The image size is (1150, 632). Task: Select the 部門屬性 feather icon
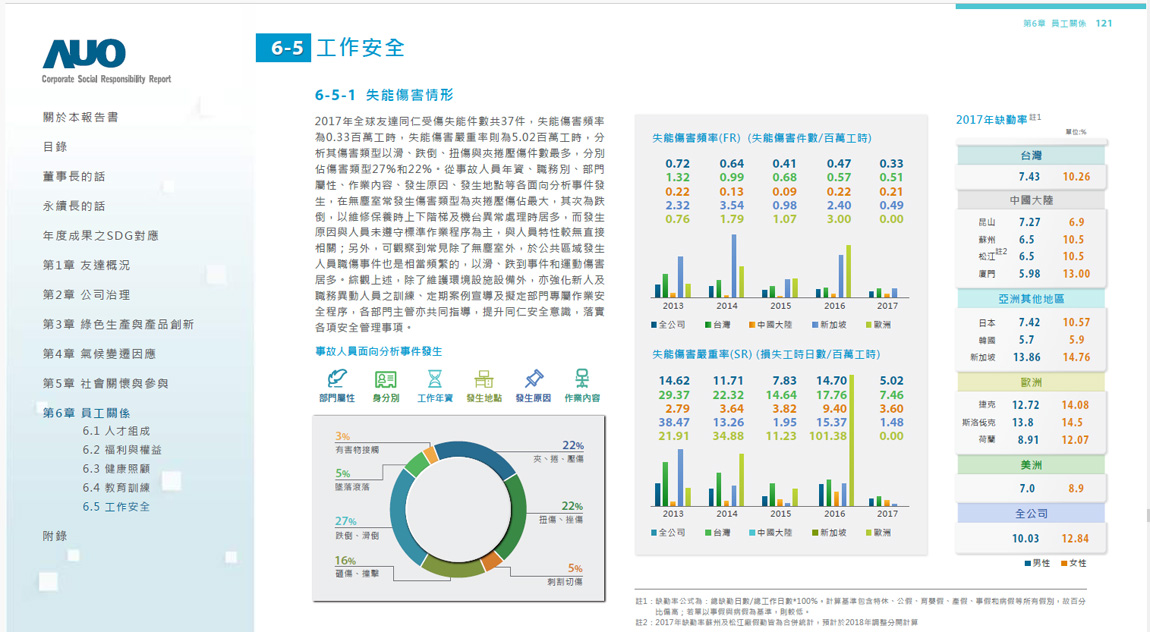pyautogui.click(x=337, y=379)
